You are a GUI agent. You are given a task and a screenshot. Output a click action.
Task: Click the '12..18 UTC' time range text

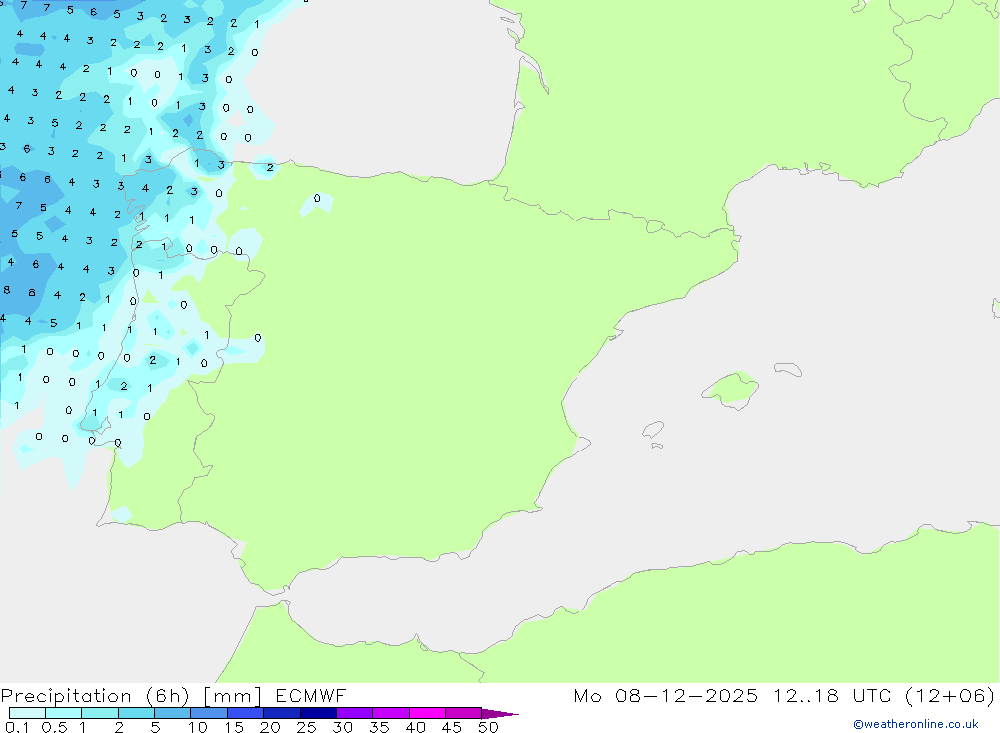[832, 695]
